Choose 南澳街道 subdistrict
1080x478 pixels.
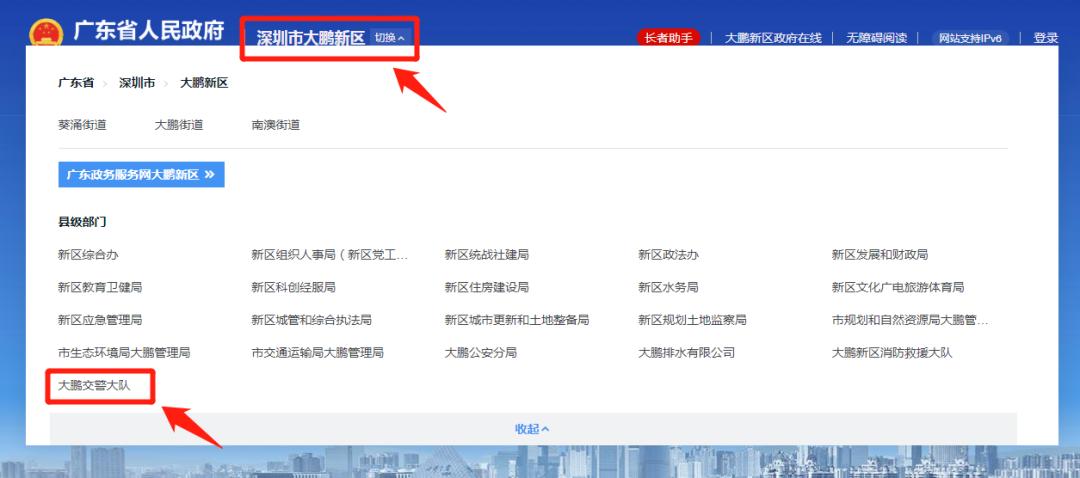click(276, 125)
